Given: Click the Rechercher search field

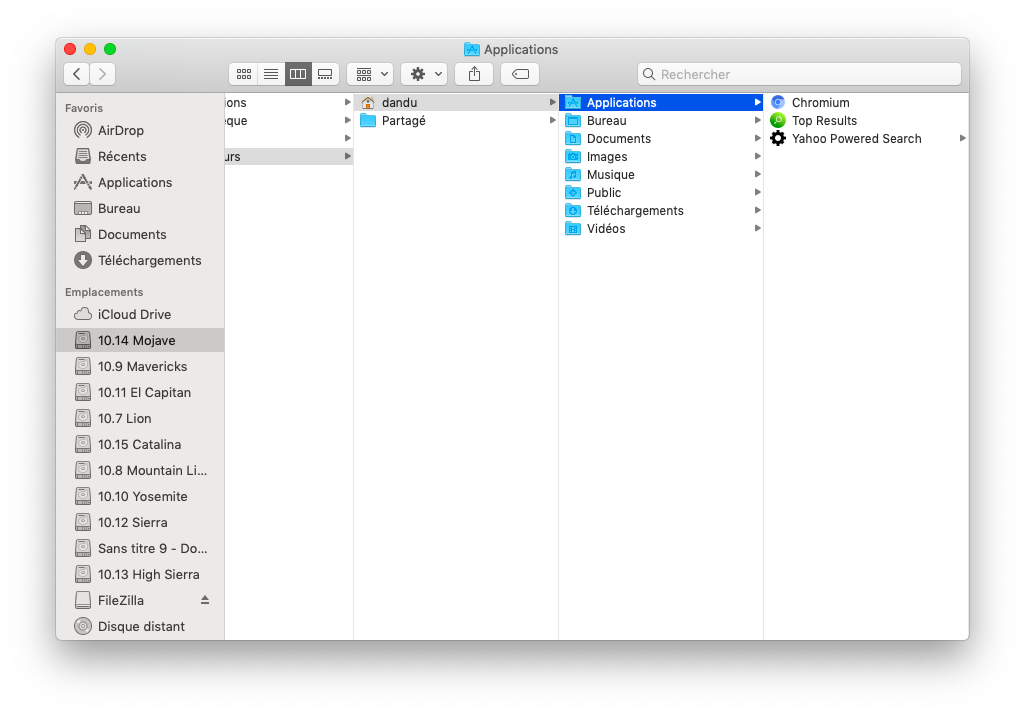Looking at the screenshot, I should (799, 74).
